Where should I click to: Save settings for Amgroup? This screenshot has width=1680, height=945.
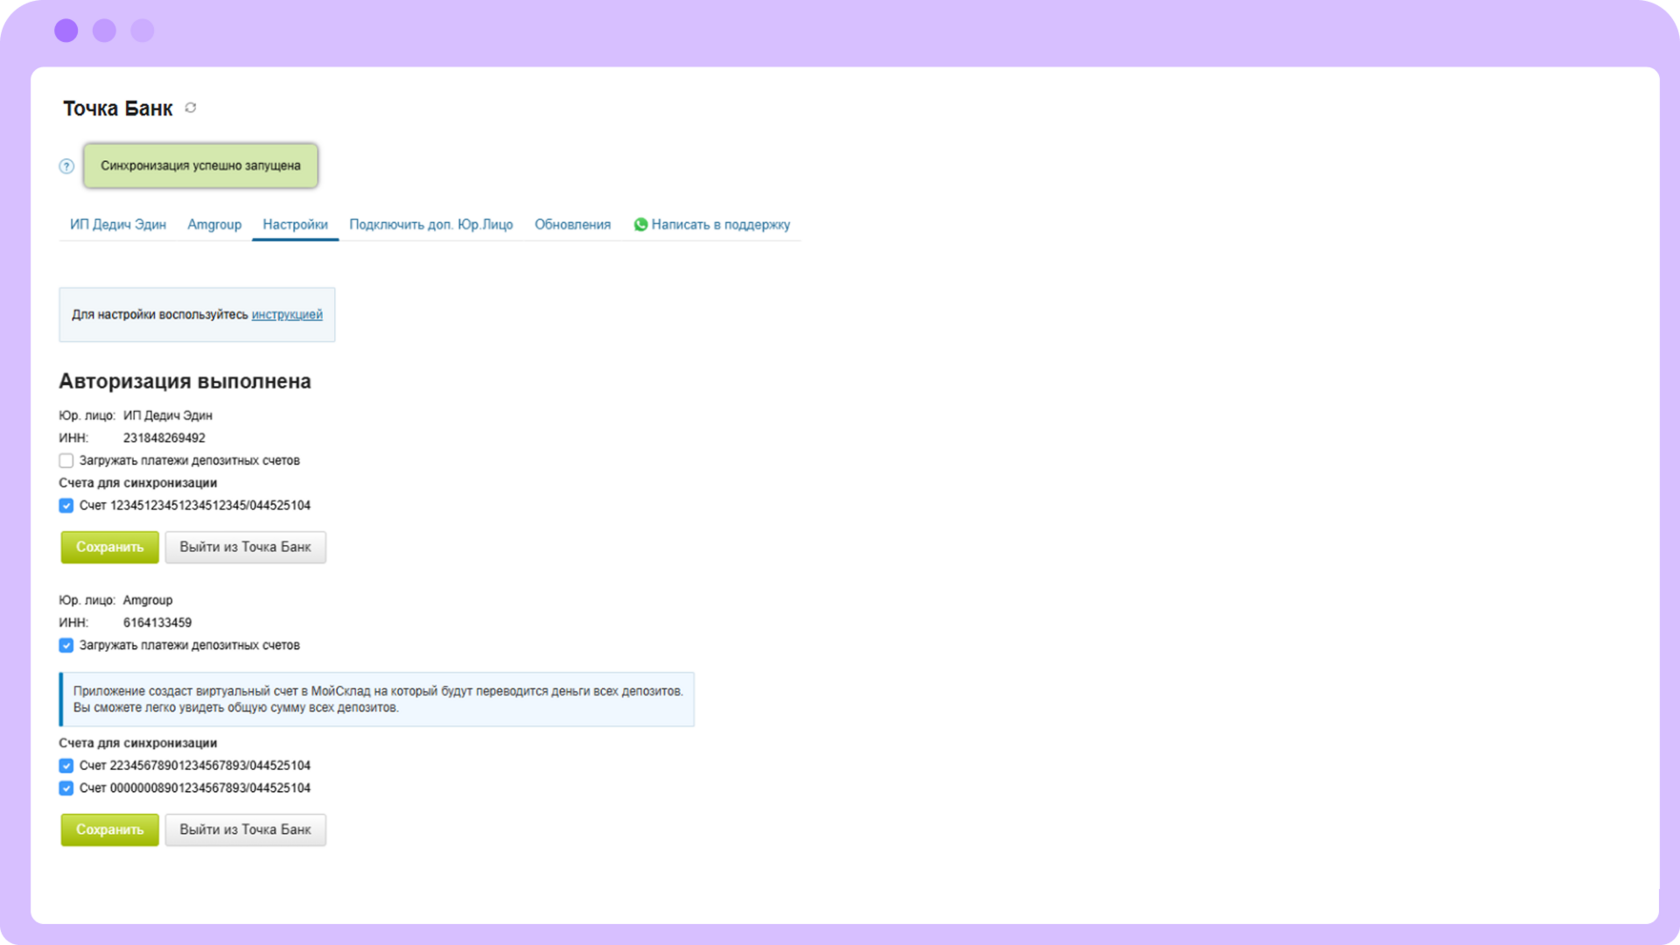click(x=110, y=830)
